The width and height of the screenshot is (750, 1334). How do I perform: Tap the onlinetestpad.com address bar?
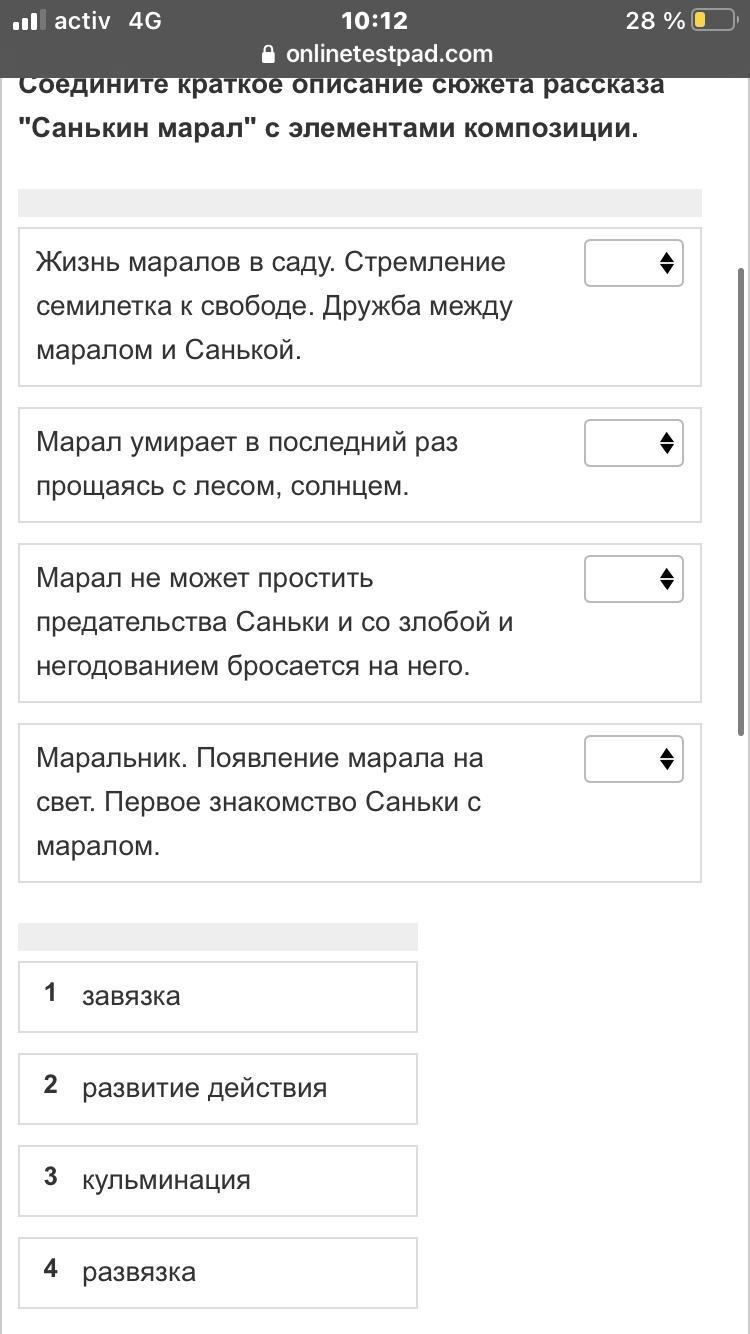click(388, 54)
